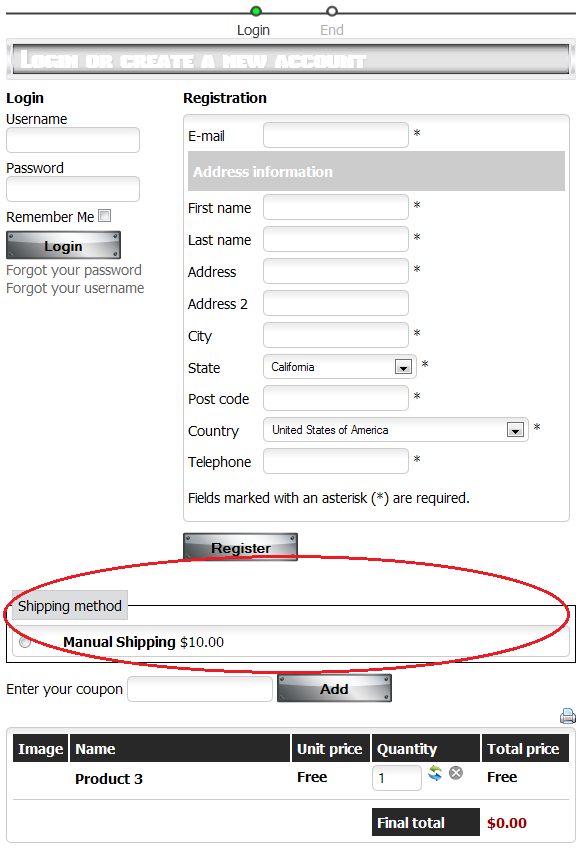Screen dimensions: 585x849
Task: Click the printer icon above cart table
Action: [567, 716]
